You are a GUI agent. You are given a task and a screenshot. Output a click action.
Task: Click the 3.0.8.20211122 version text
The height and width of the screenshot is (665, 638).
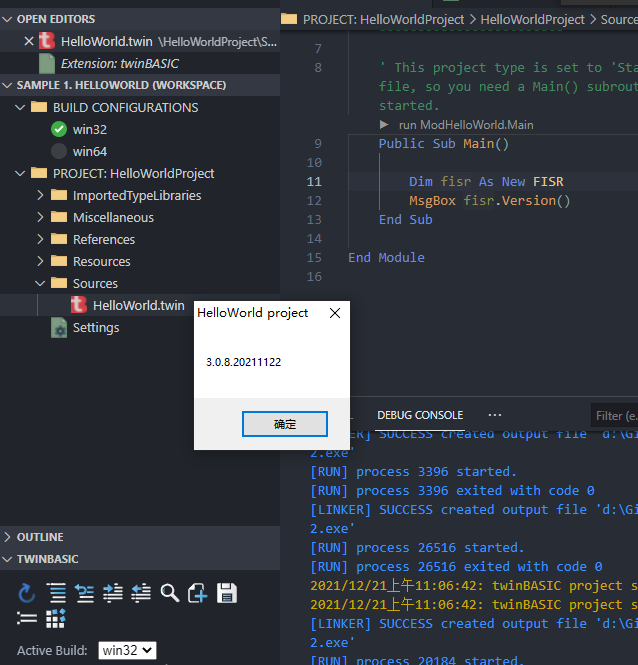tap(243, 362)
